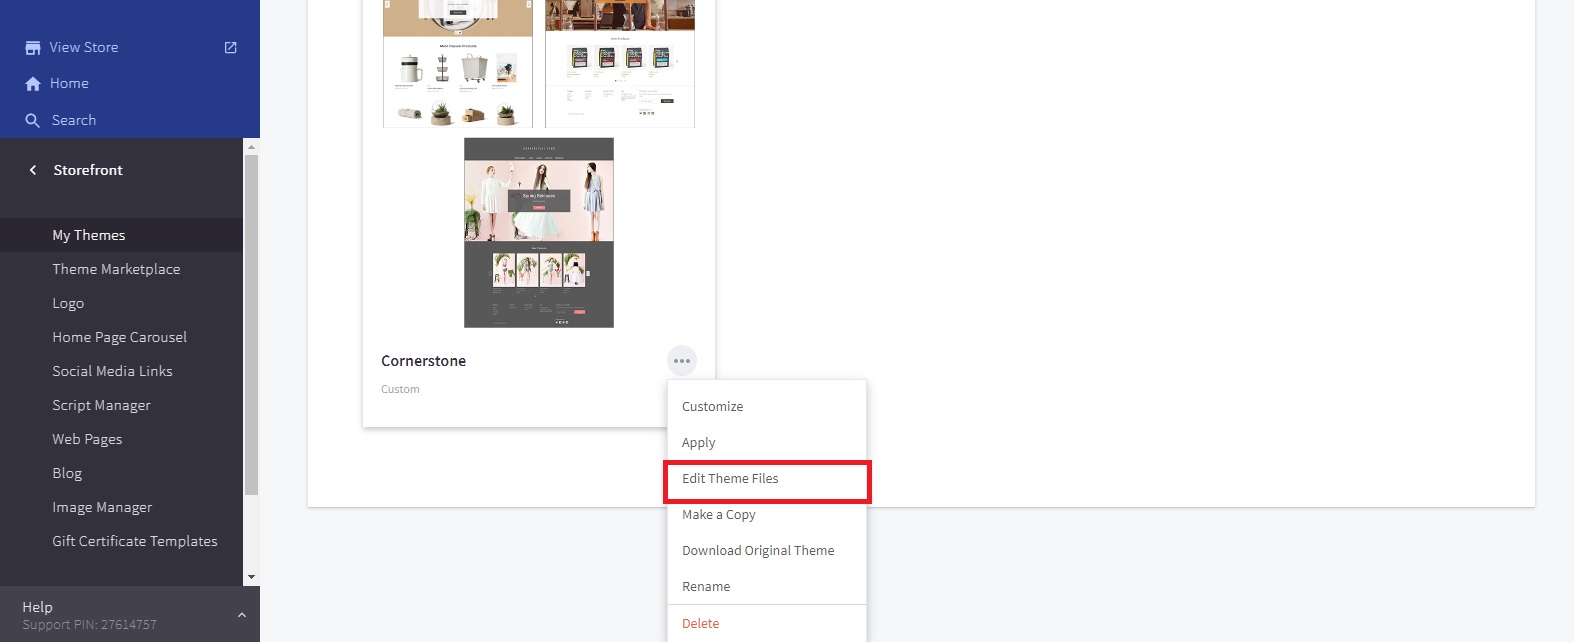Expand the Help panel with its chevron
Viewport: 1574px width, 642px height.
(241, 615)
